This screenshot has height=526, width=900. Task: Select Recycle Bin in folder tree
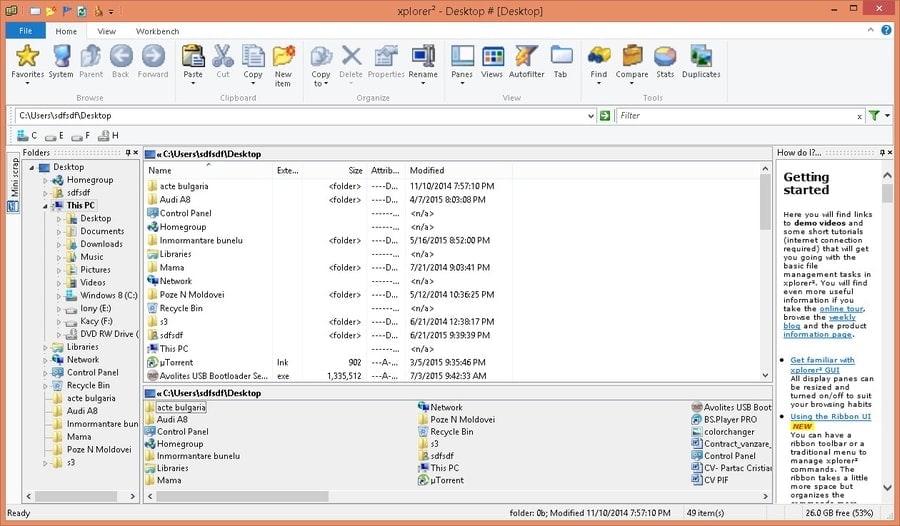click(88, 385)
